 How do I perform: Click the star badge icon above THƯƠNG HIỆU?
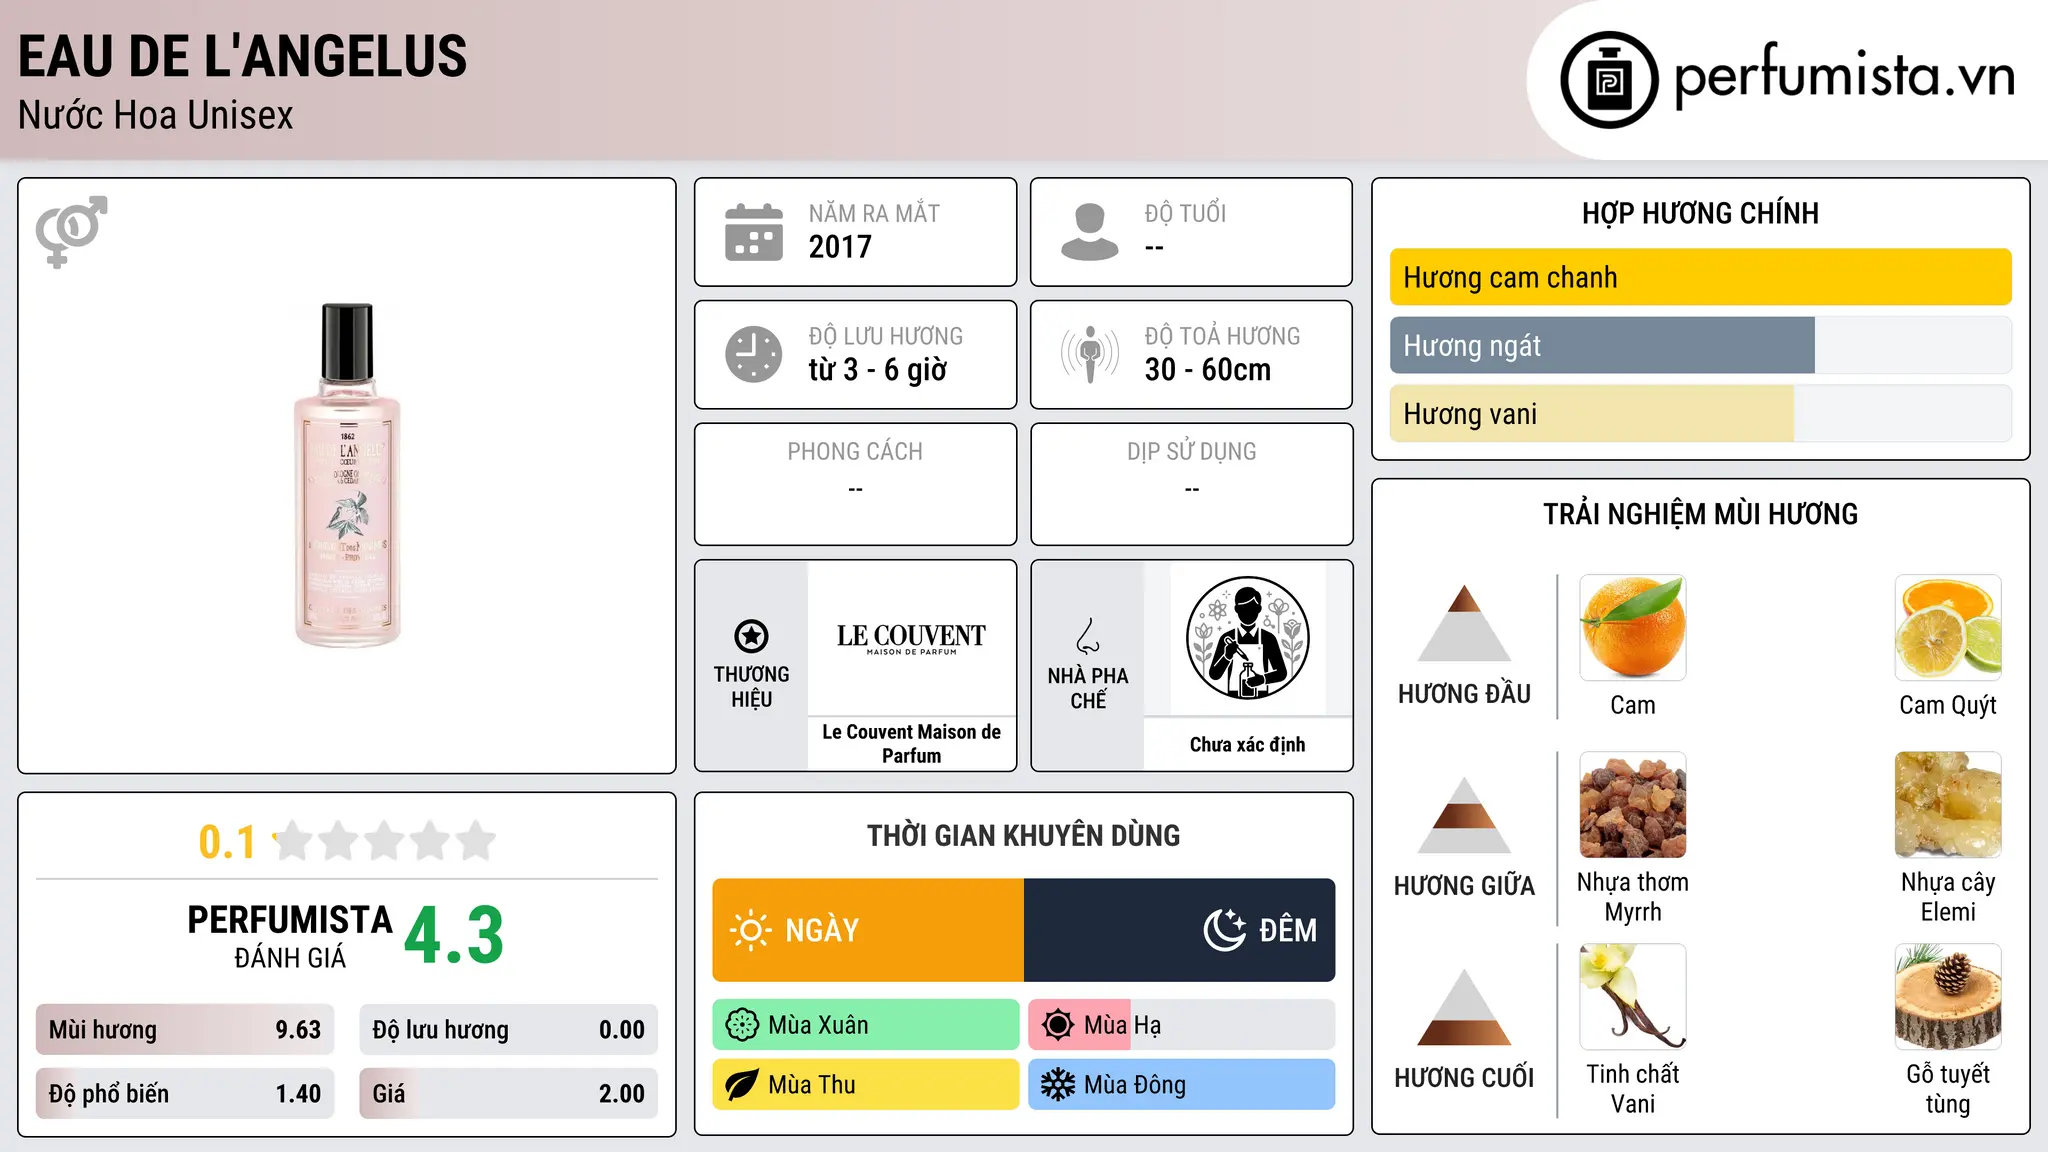751,636
